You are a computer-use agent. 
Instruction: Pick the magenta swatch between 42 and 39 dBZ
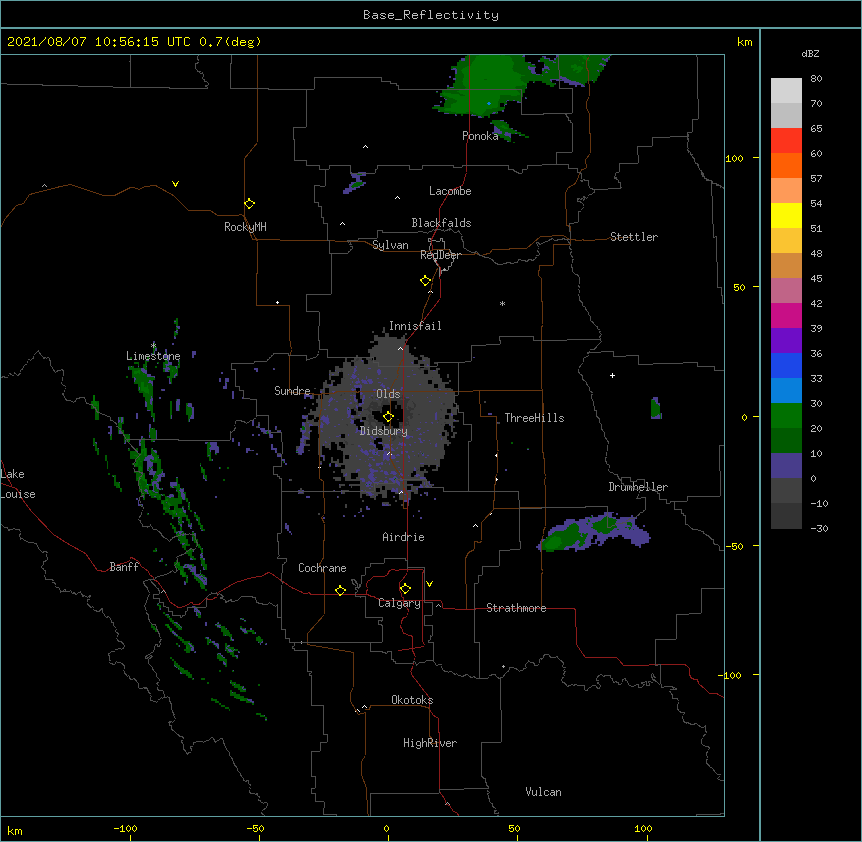pyautogui.click(x=786, y=316)
